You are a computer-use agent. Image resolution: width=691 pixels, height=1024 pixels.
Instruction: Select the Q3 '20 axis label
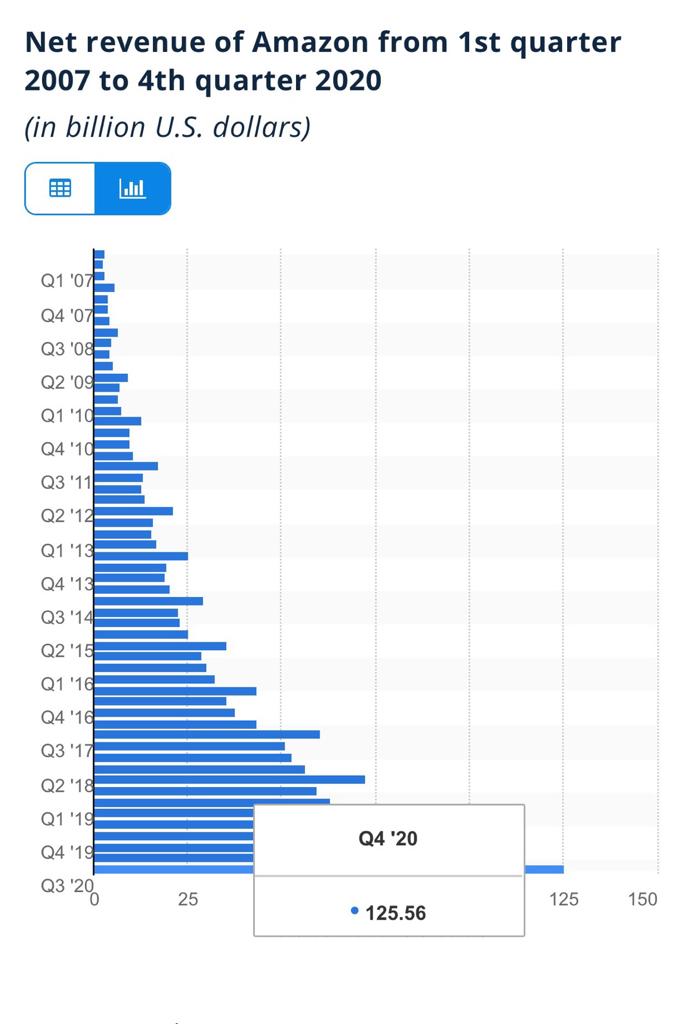pos(67,886)
